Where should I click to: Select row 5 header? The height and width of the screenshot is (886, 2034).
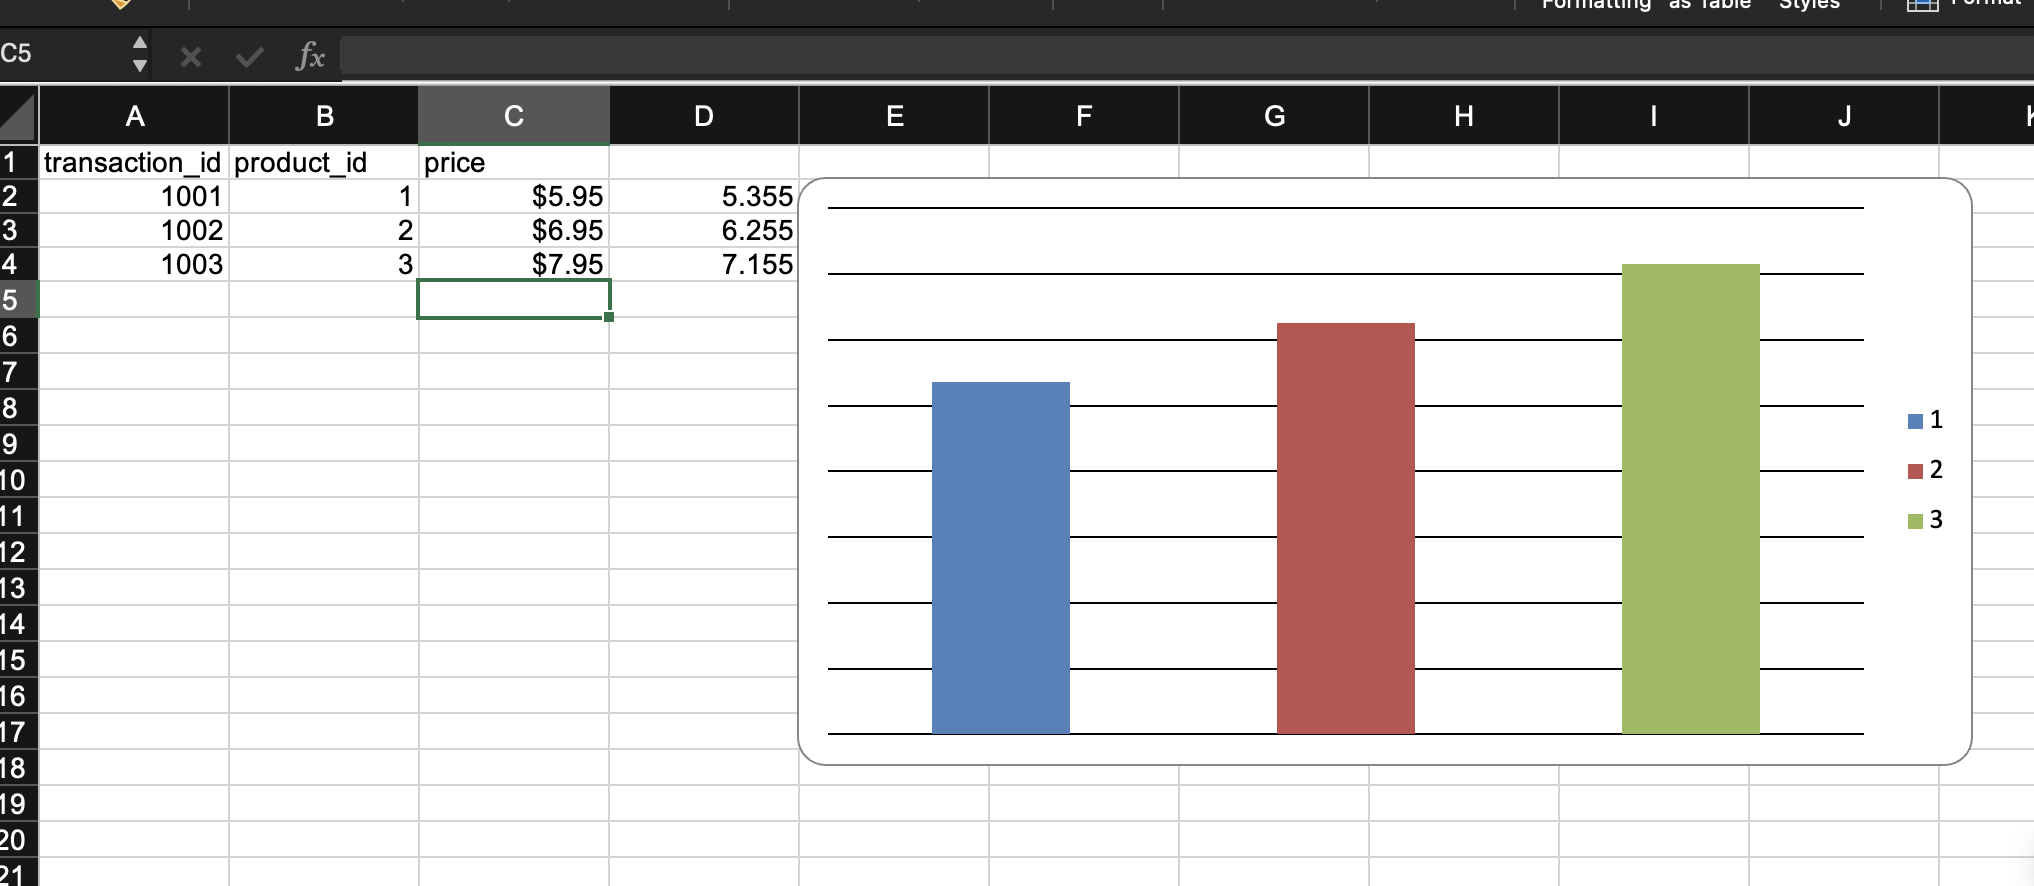19,299
